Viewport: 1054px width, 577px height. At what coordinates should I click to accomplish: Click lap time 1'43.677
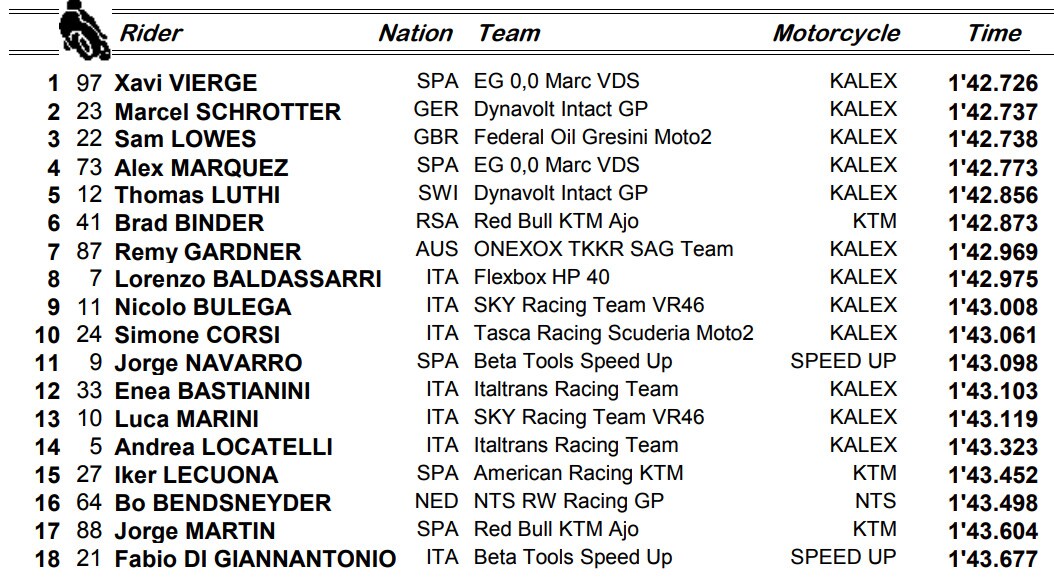click(x=993, y=560)
